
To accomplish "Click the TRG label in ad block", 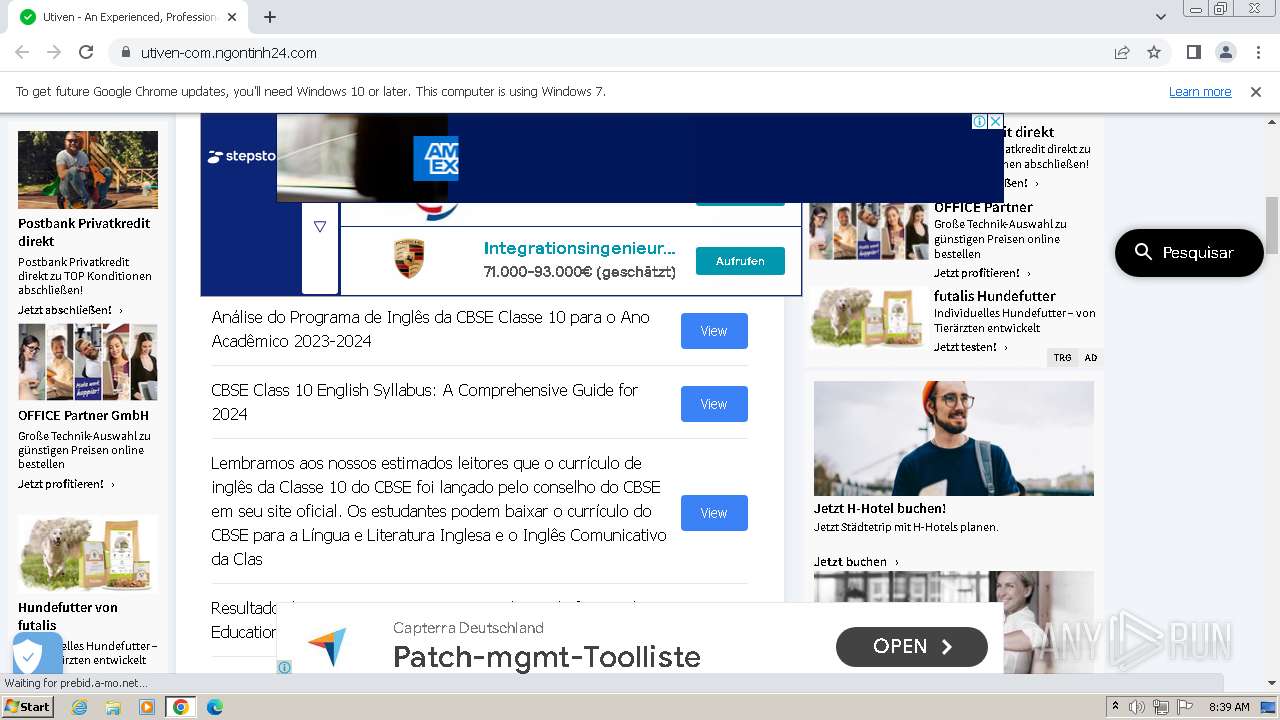I will click(1062, 357).
